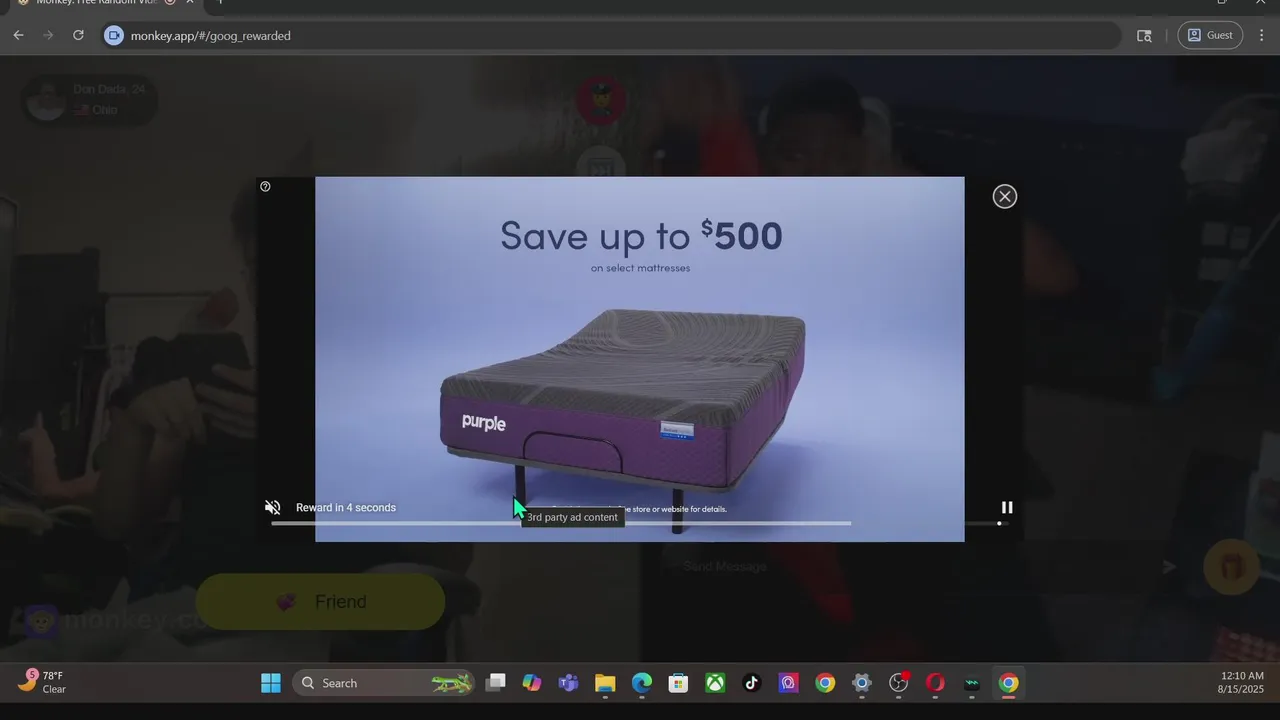Open the browser side panel icon
Viewport: 1280px width, 720px height.
(x=1144, y=36)
